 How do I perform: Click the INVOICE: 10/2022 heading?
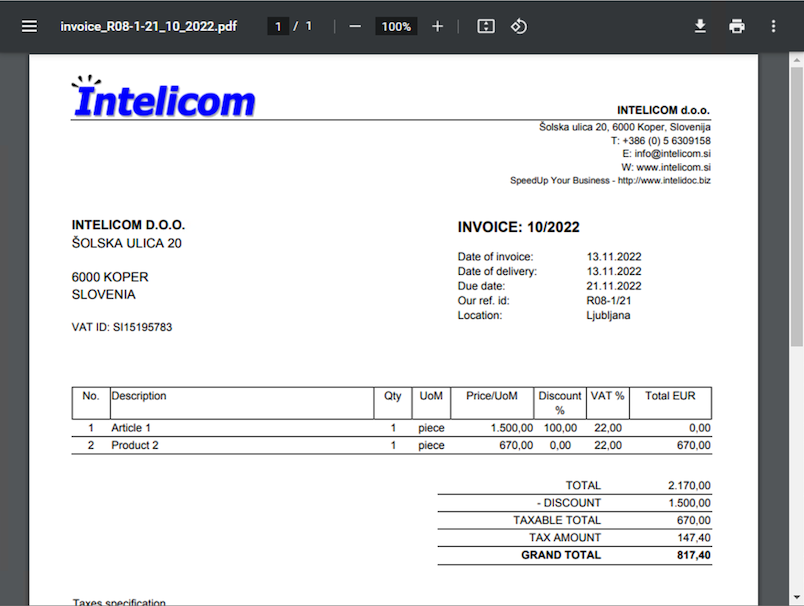[x=518, y=227]
